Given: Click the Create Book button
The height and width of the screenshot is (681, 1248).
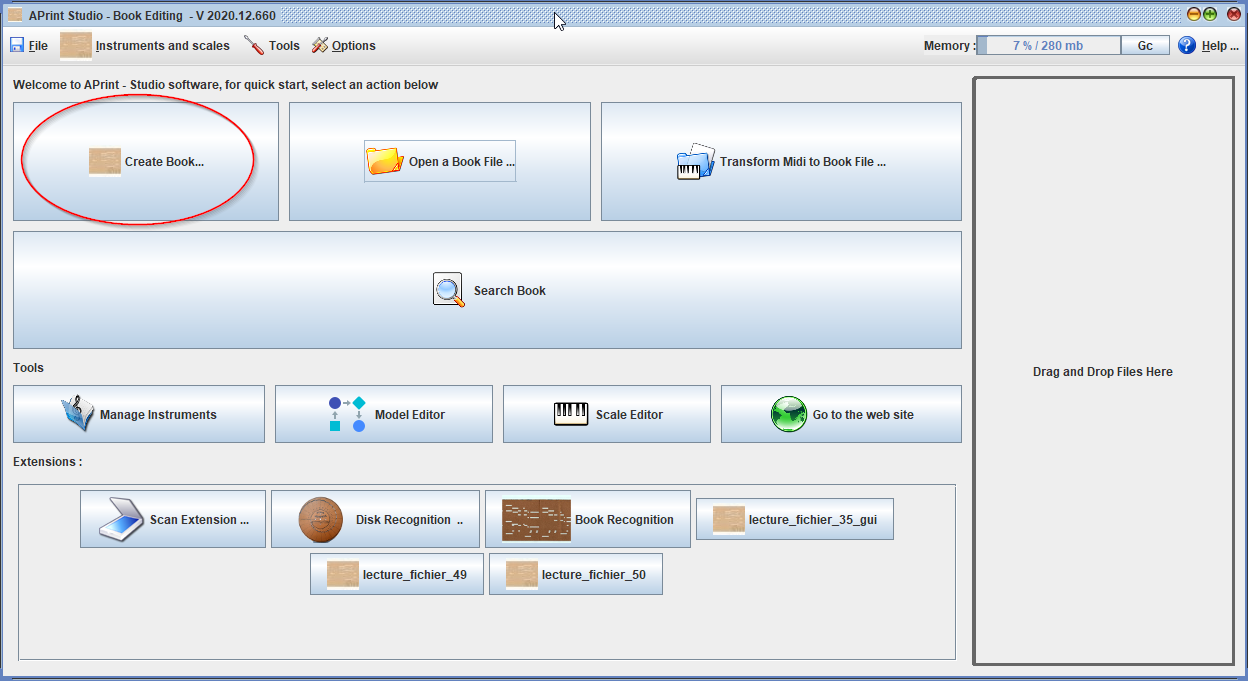Looking at the screenshot, I should pos(146,162).
